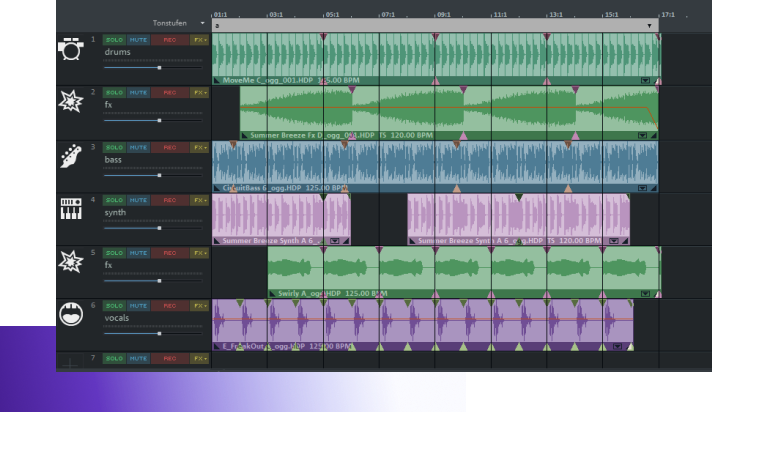774x475 pixels.
Task: Select the MoveMe drums clip
Action: point(436,59)
